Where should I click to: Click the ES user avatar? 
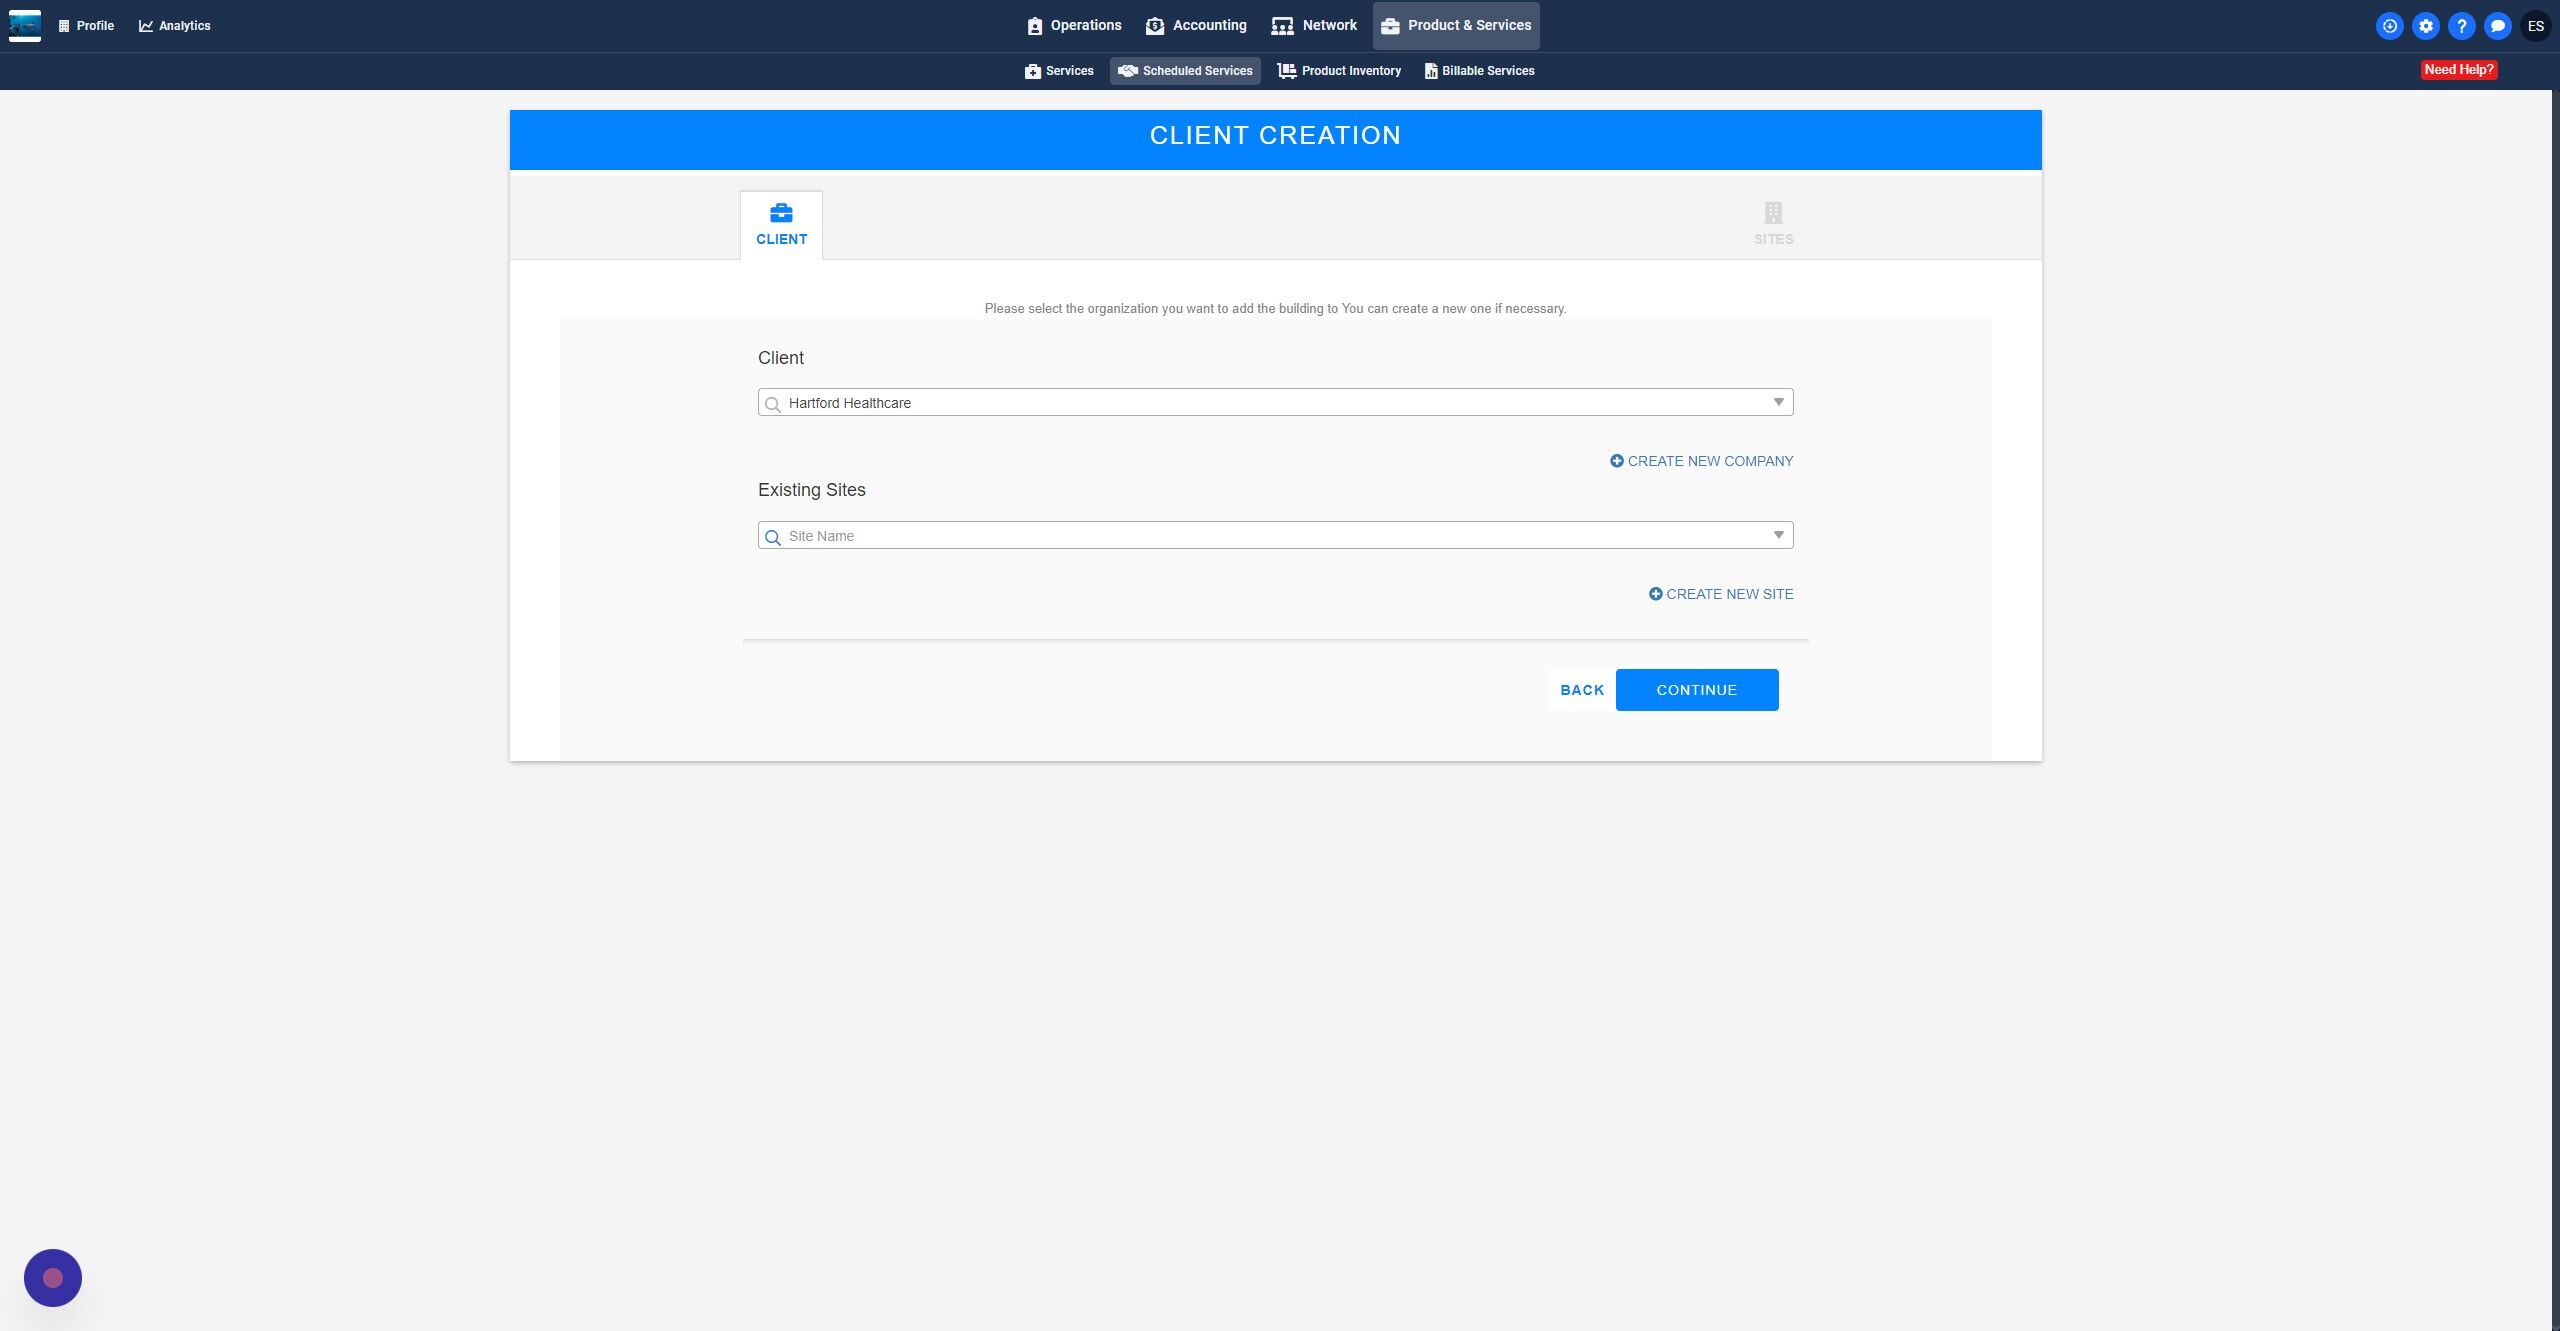tap(2535, 26)
